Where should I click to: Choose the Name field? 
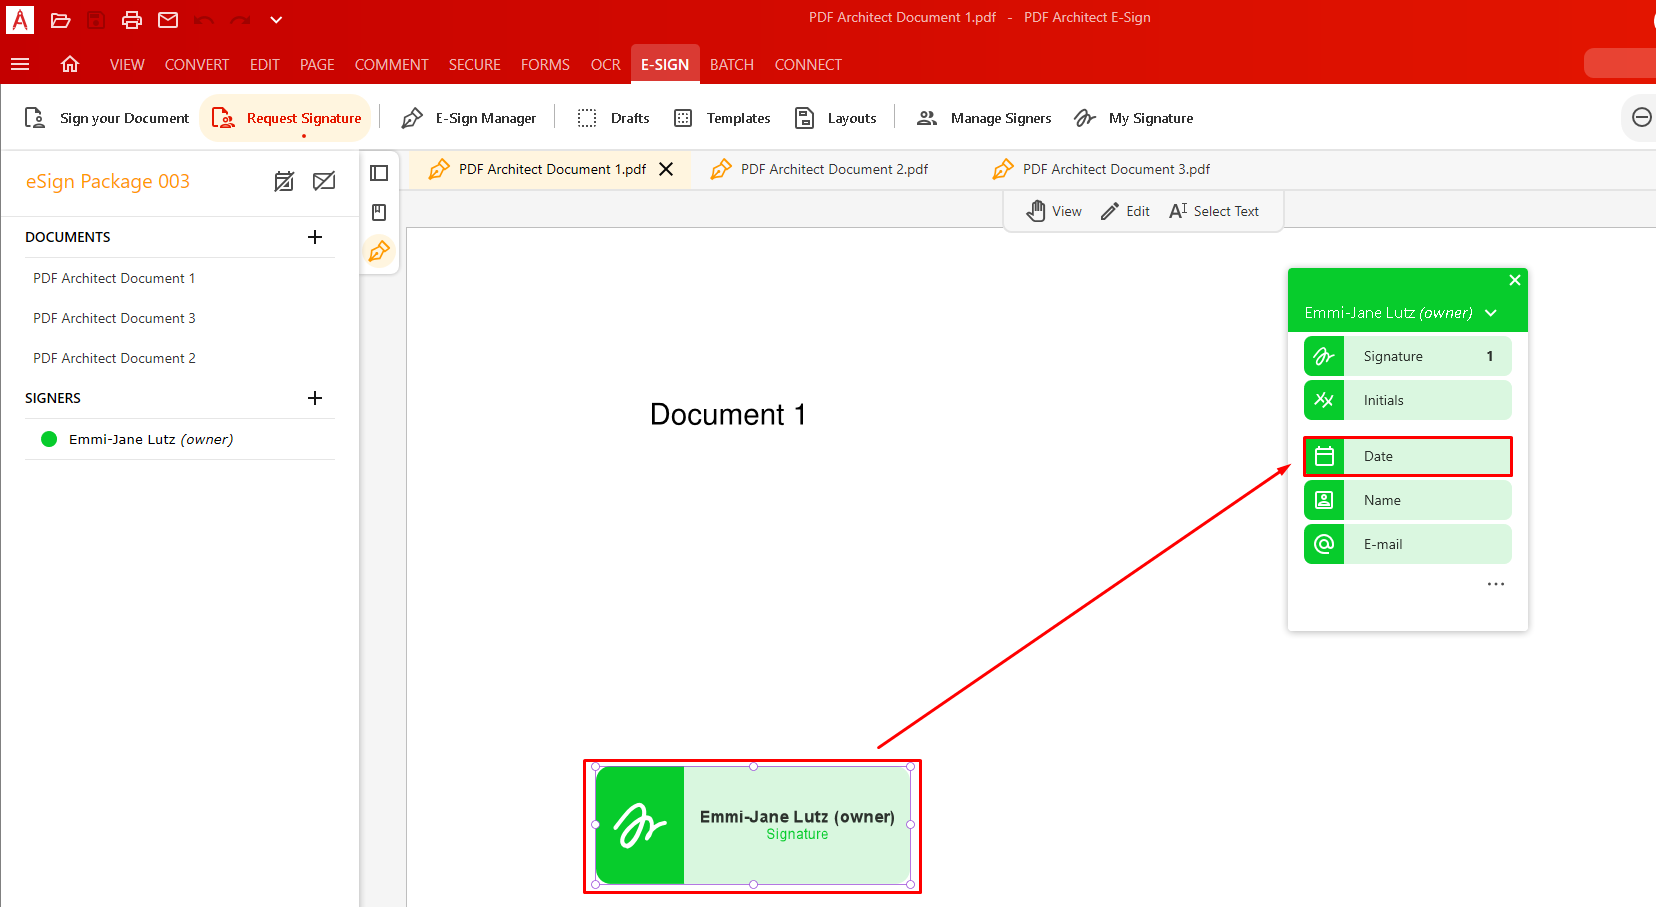click(1408, 500)
